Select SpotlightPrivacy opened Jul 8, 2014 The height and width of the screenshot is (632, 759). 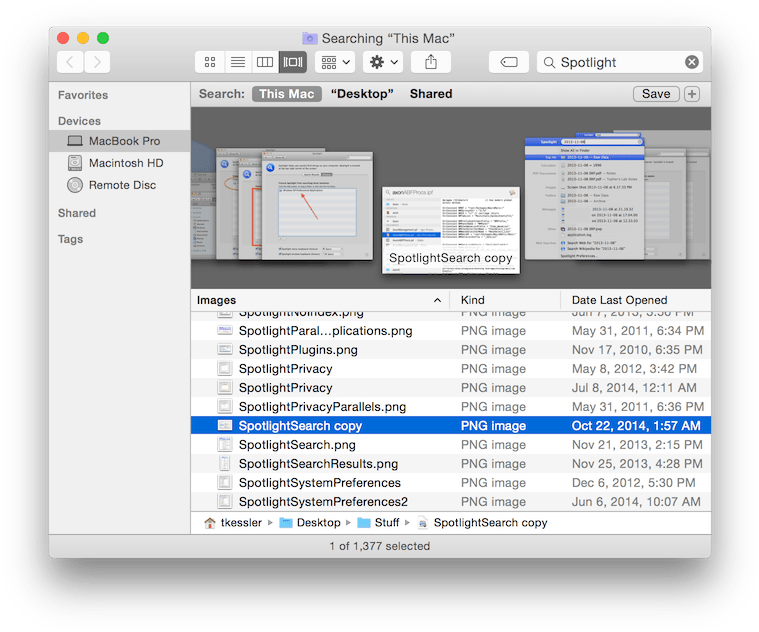(x=451, y=388)
